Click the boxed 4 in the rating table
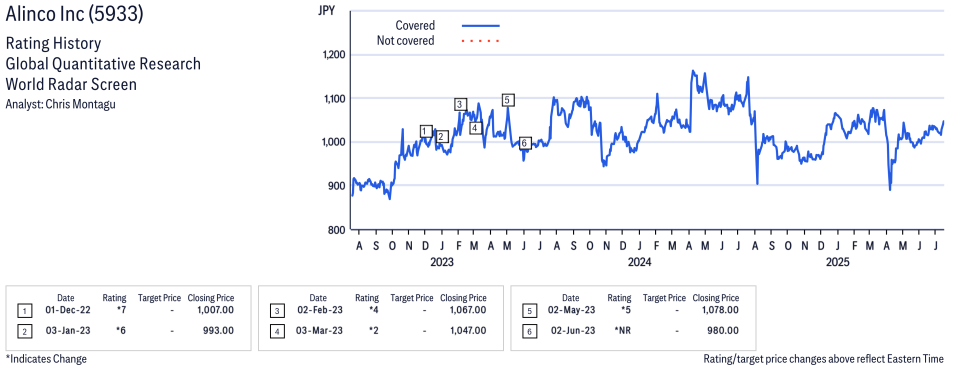The height and width of the screenshot is (365, 955). tap(277, 331)
